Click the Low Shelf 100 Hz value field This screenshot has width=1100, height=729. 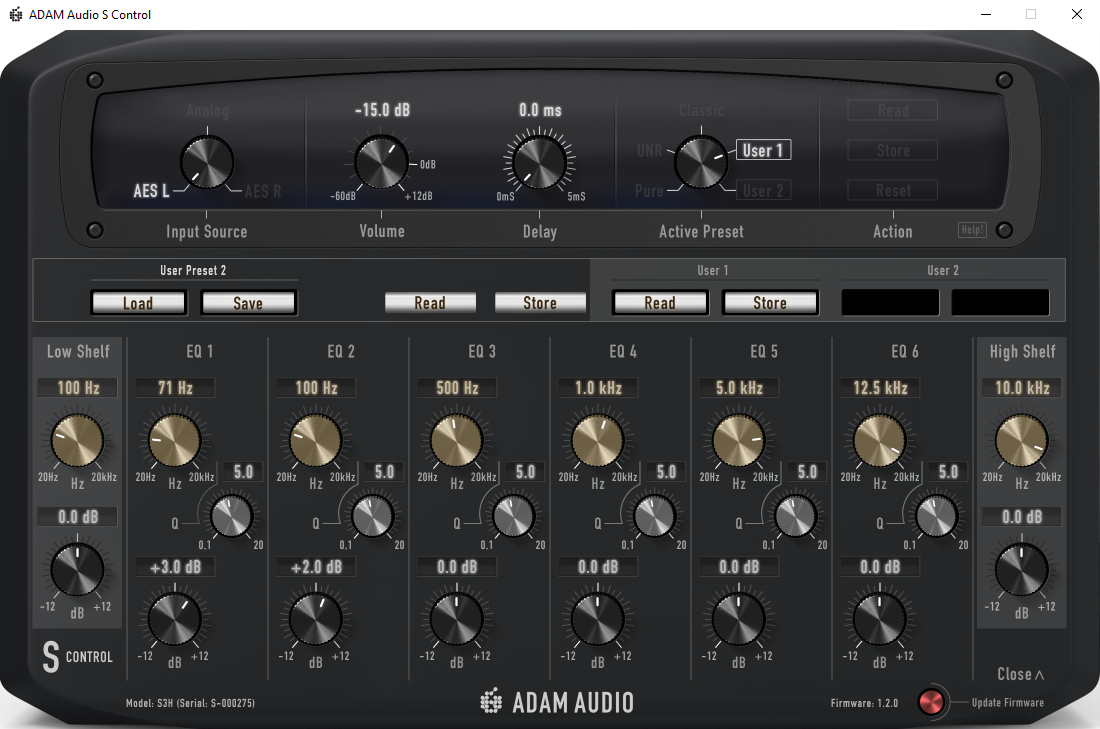78,387
